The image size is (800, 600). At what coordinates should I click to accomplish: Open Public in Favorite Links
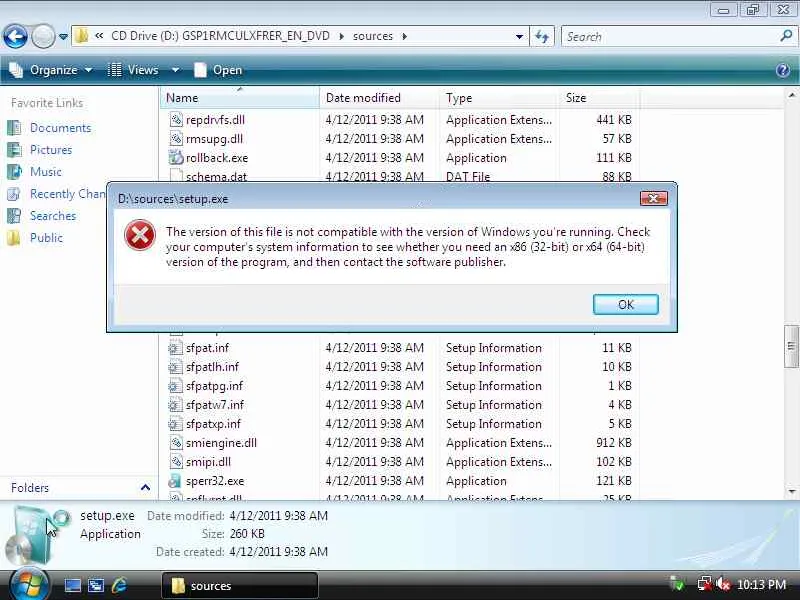point(46,238)
